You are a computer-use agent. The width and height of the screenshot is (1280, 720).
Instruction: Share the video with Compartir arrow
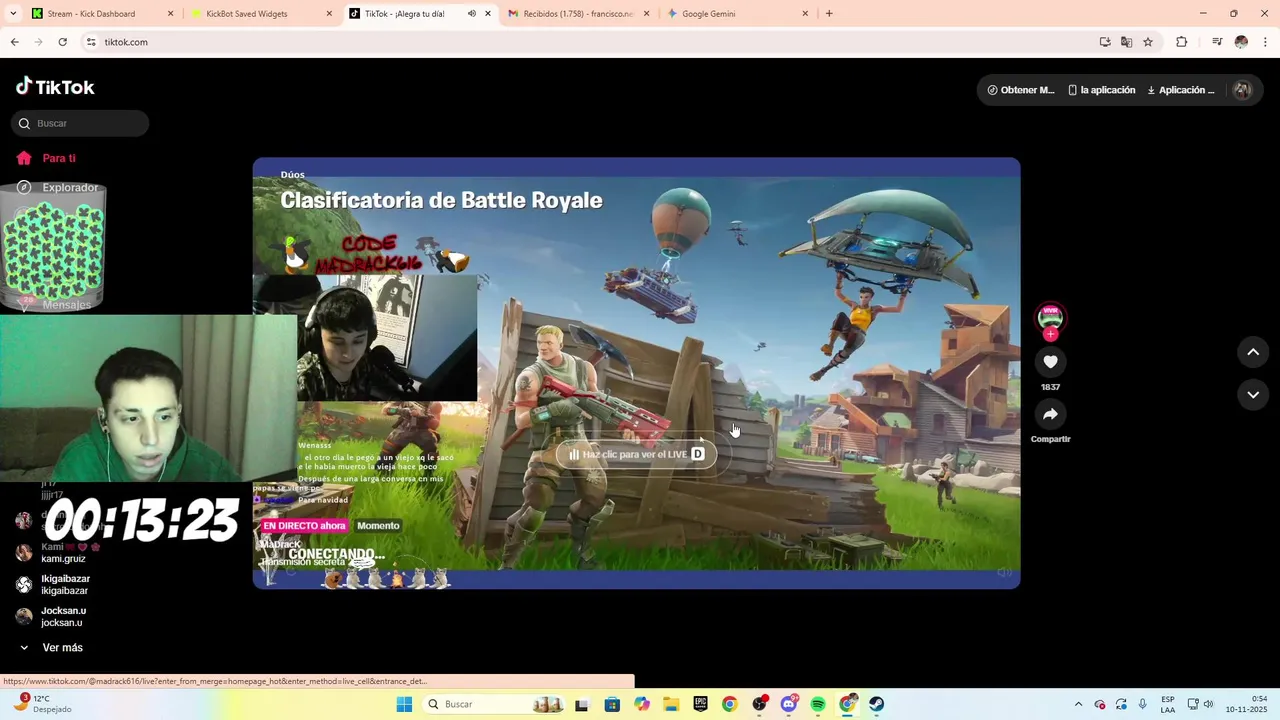[1050, 414]
